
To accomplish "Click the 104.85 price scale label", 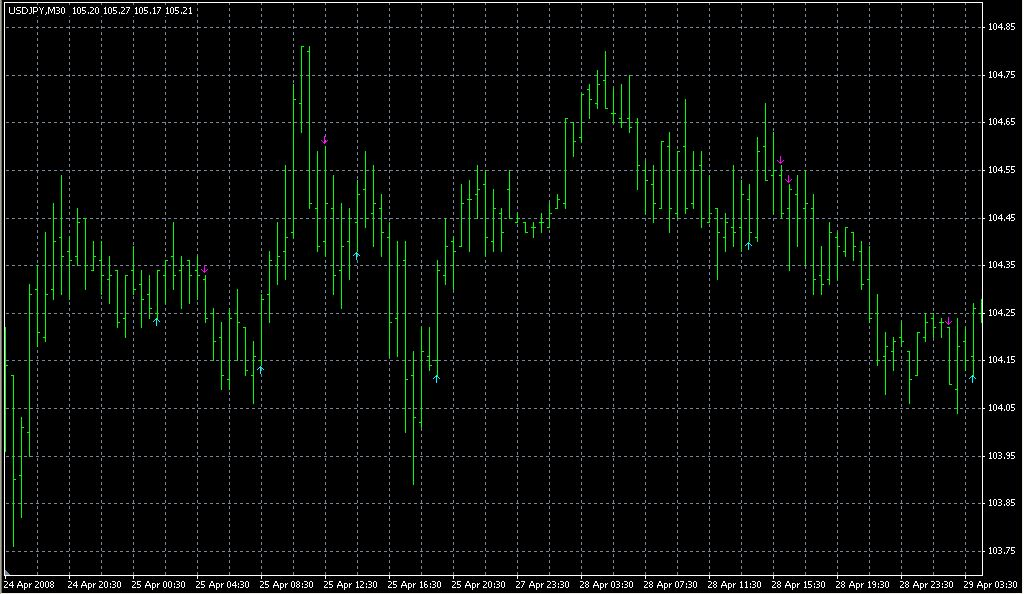I will [1002, 27].
